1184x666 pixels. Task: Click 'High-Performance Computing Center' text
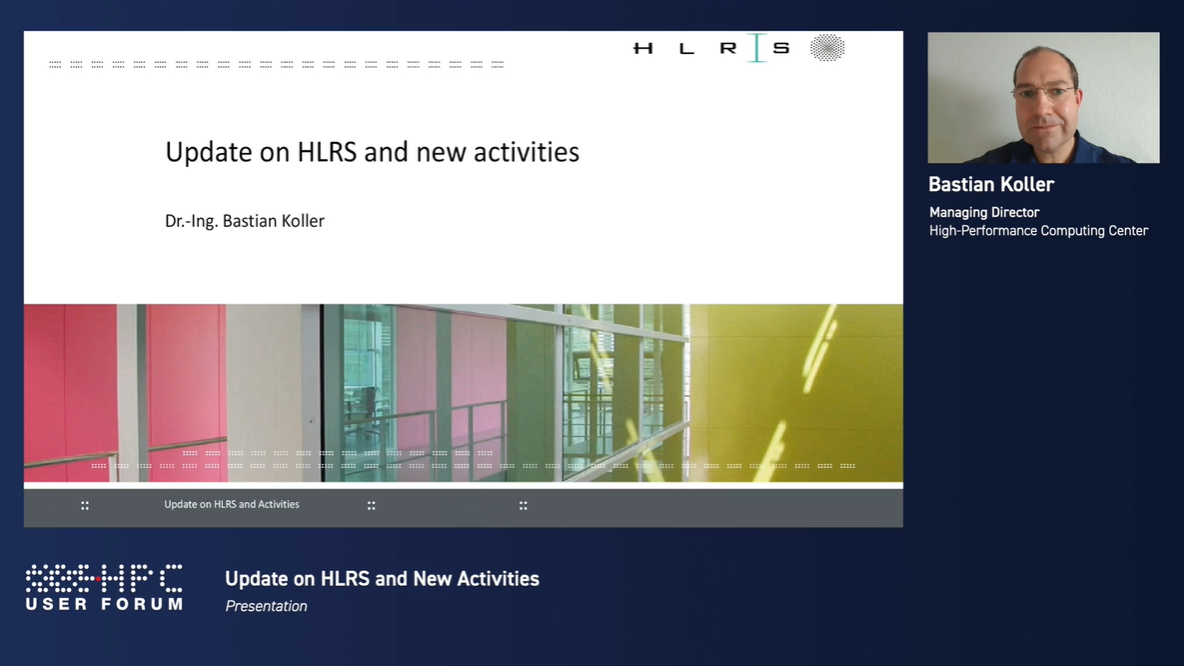[x=1038, y=230]
